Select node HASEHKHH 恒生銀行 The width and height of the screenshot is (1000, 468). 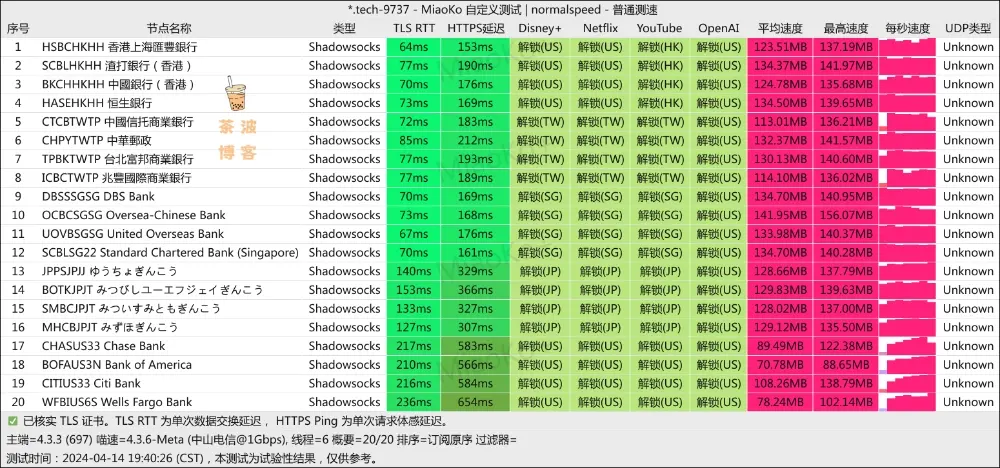(x=97, y=103)
